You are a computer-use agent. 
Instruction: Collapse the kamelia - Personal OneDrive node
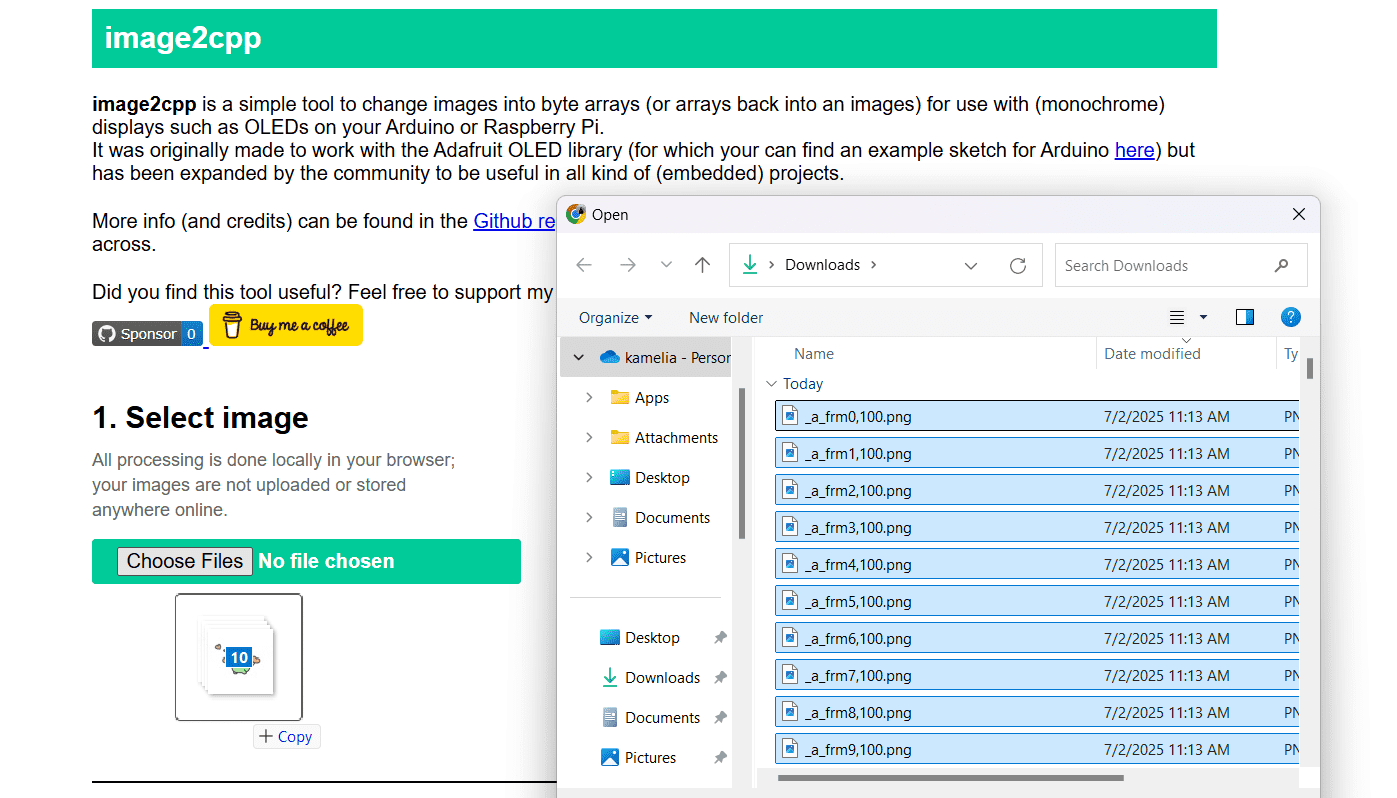coord(578,357)
